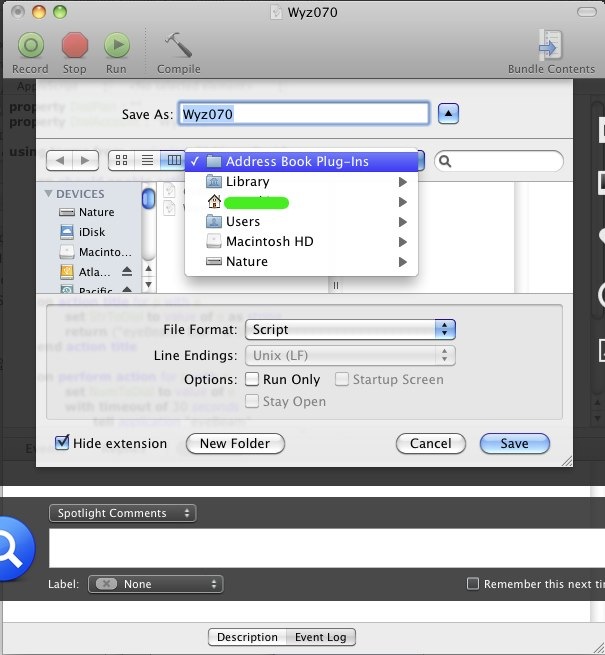The width and height of the screenshot is (605, 655).
Task: Open the Label None dropdown
Action: [x=155, y=584]
